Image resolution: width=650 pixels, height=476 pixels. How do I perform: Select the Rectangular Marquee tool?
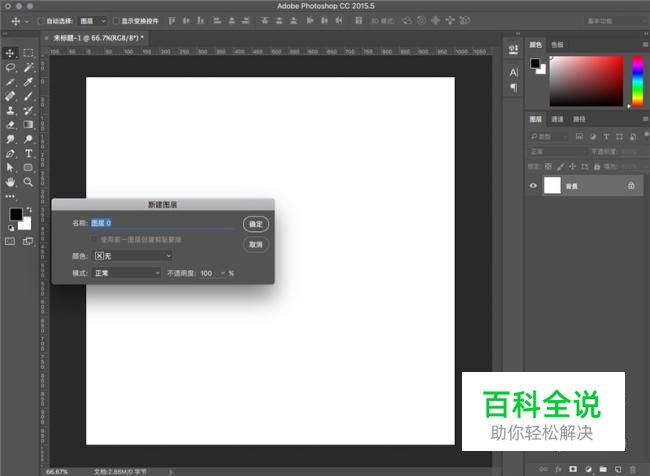(x=28, y=53)
